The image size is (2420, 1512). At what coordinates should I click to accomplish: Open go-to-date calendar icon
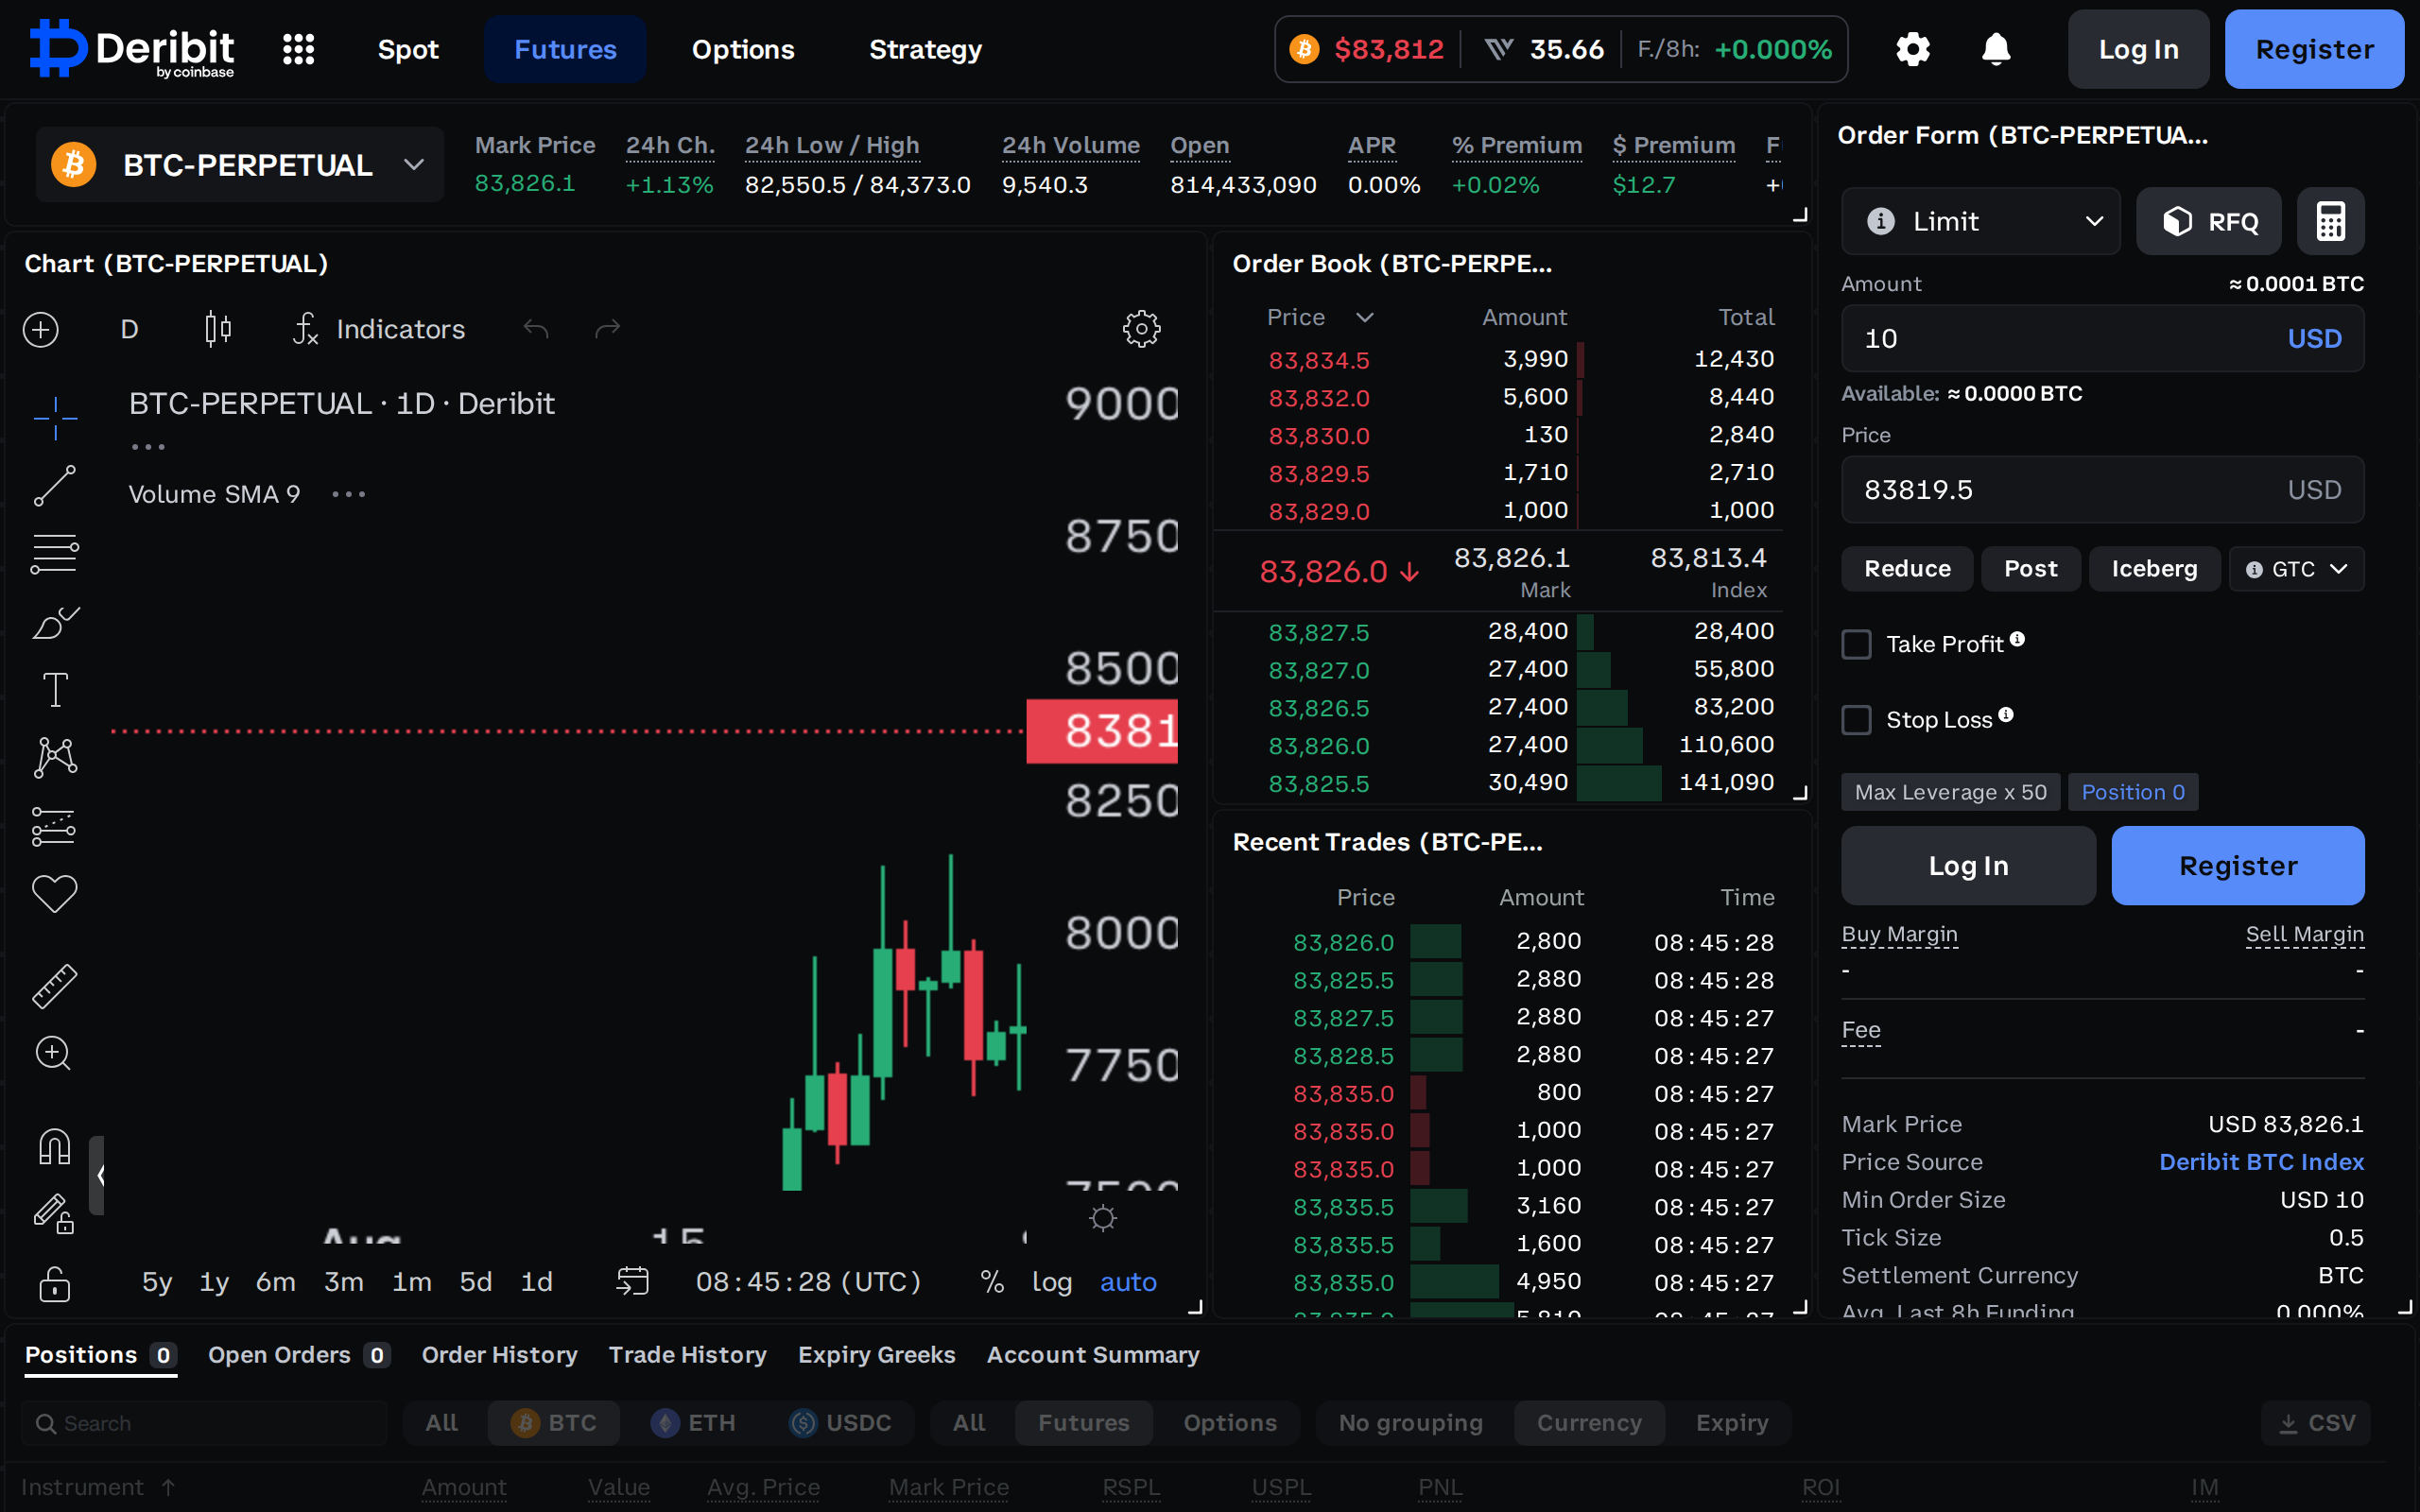point(633,1281)
